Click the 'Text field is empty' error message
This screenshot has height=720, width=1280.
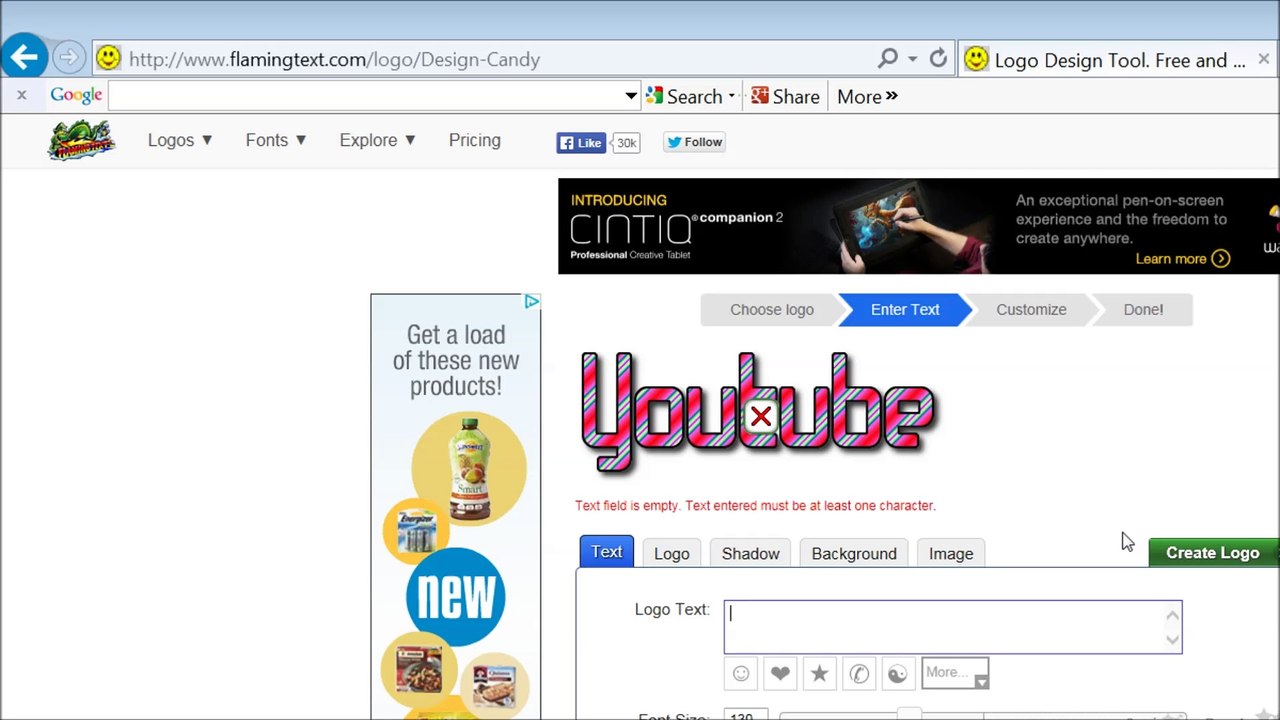pyautogui.click(x=755, y=506)
